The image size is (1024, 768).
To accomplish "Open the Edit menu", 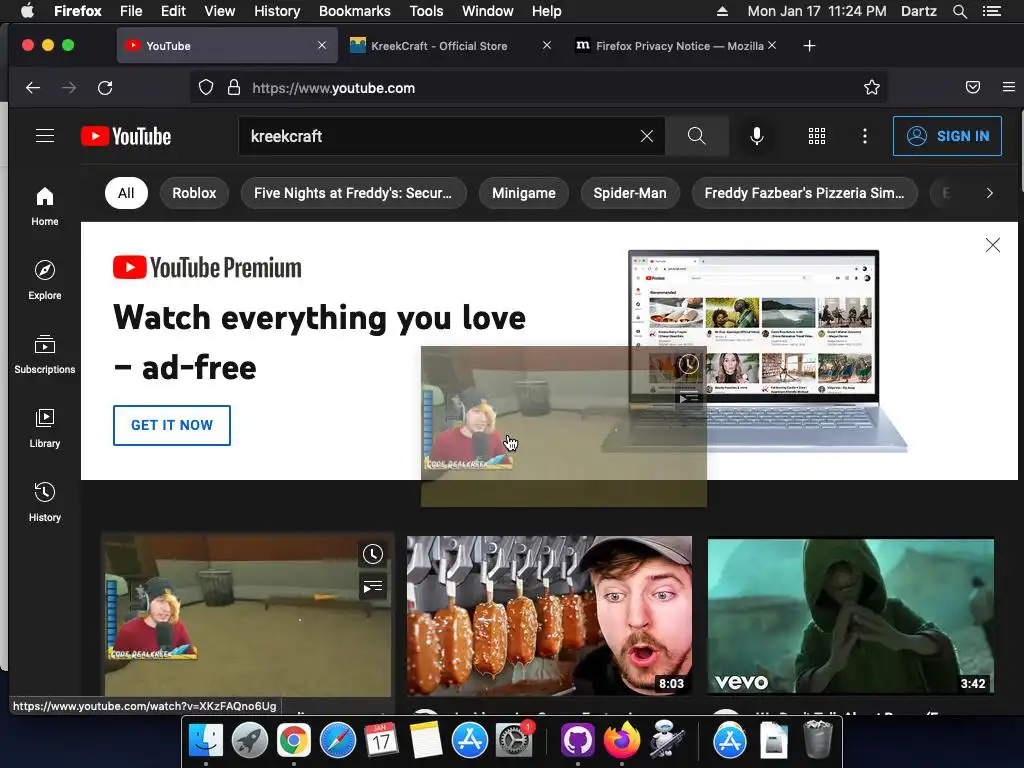I will pos(173,11).
